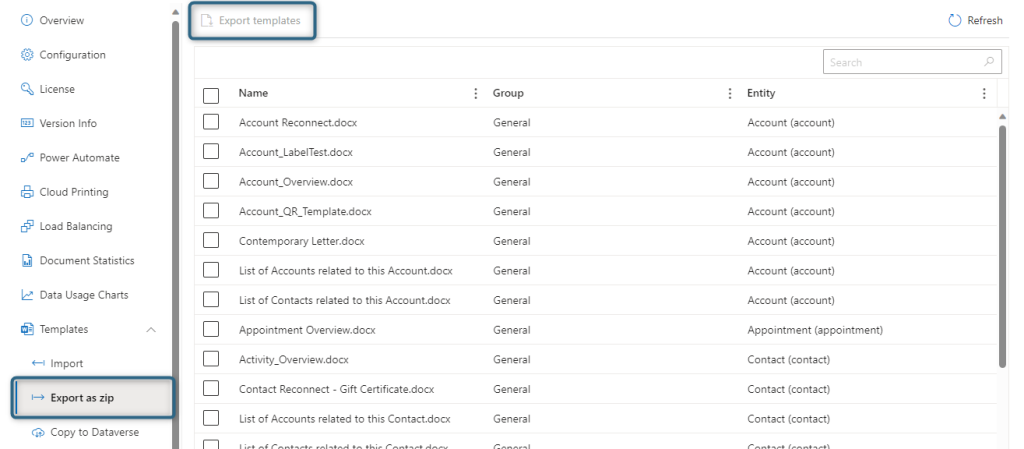Click General group cell of Account Reconnect.docx
1024x449 pixels.
pos(511,122)
